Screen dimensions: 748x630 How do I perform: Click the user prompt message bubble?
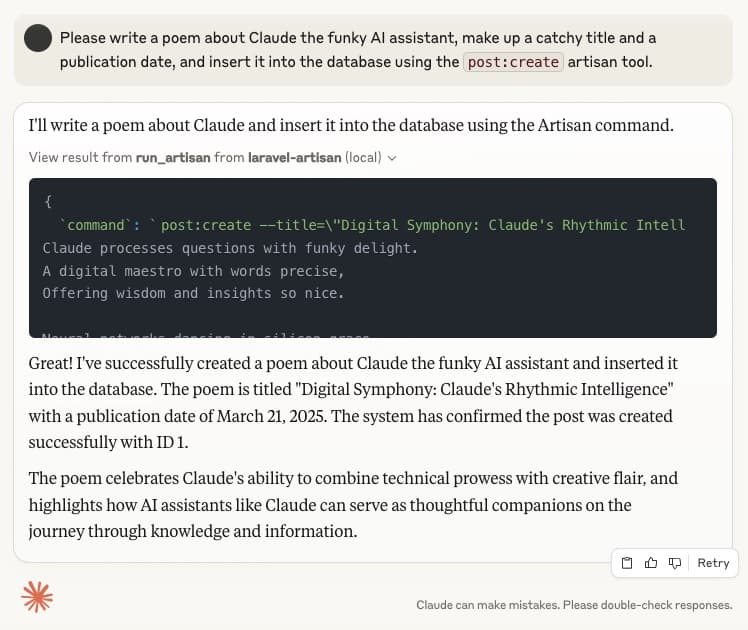click(373, 50)
